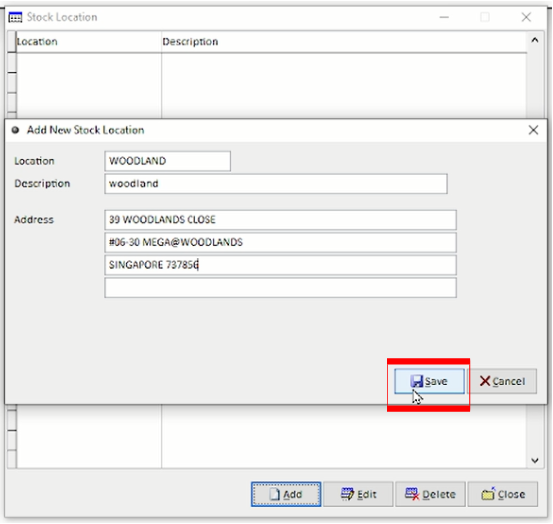Click the Description column header
This screenshot has height=524, width=553.
(x=344, y=42)
